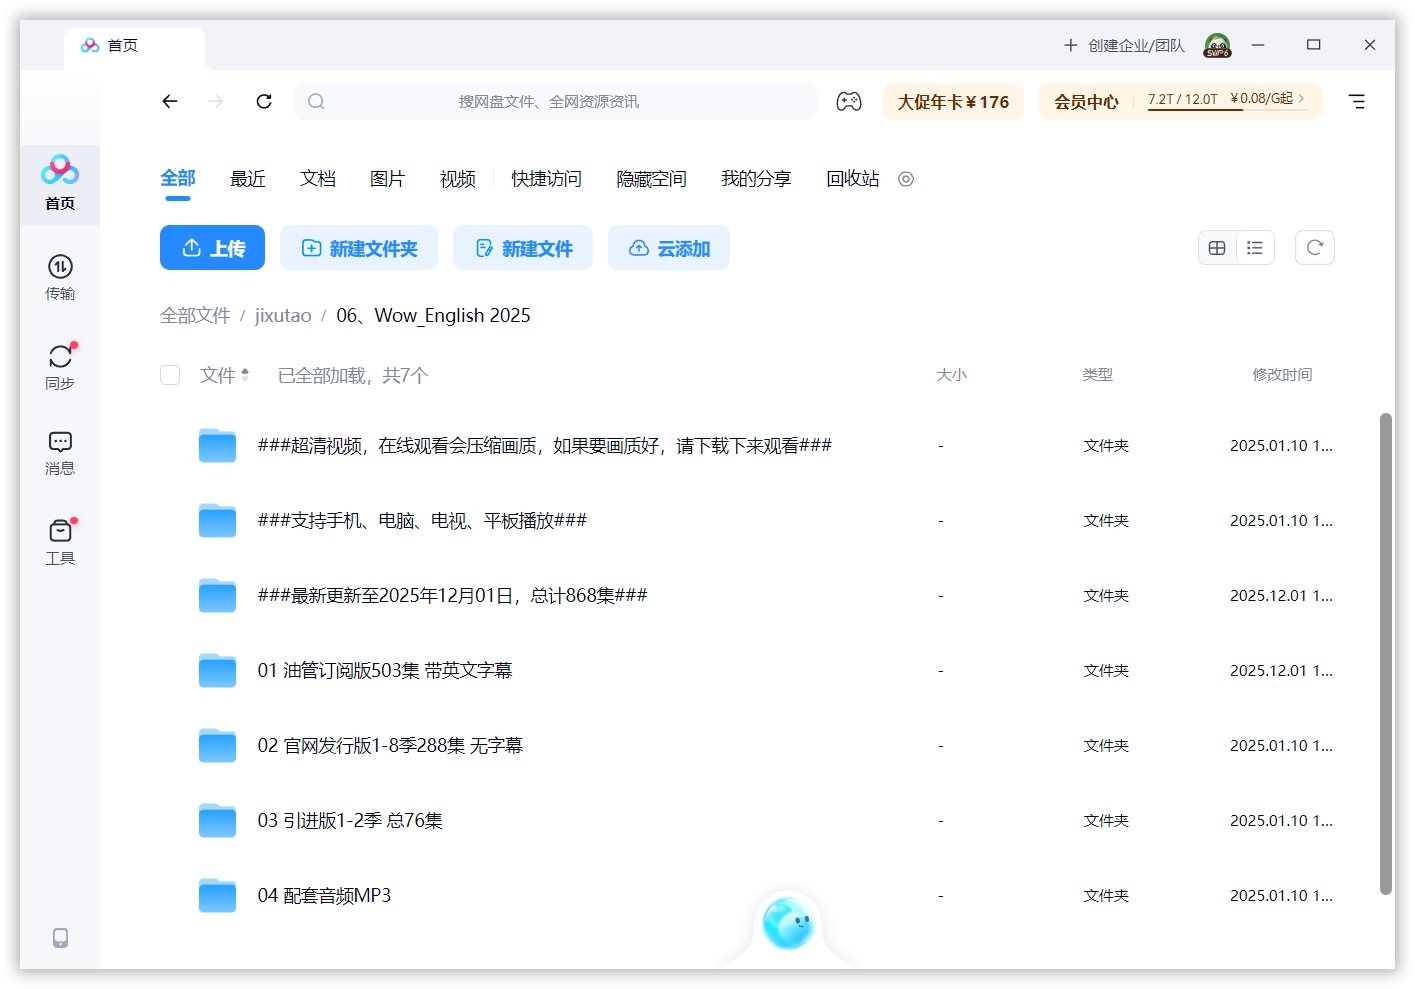Screen dimensions: 1415x989
Task: Open the 传输 transfer panel icon
Action: (60, 277)
